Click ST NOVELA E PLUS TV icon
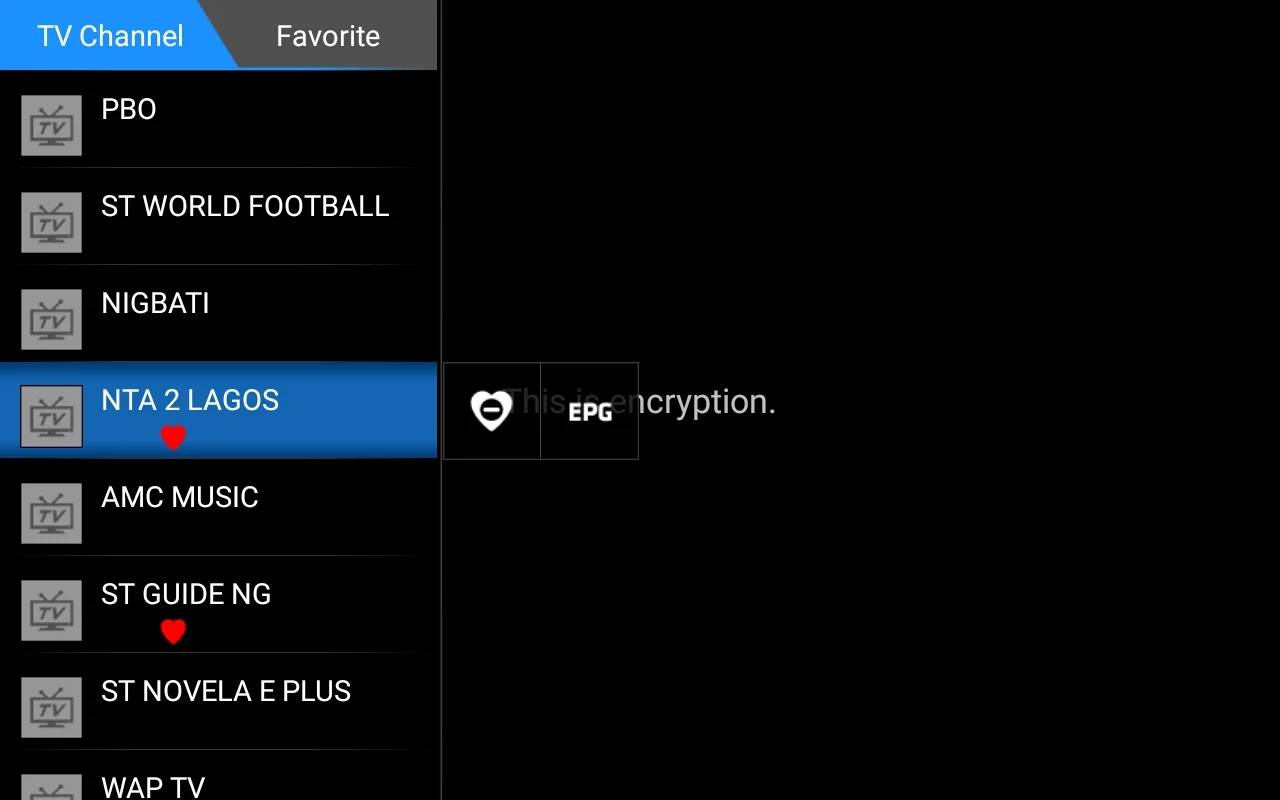Viewport: 1280px width, 800px height. (x=51, y=708)
